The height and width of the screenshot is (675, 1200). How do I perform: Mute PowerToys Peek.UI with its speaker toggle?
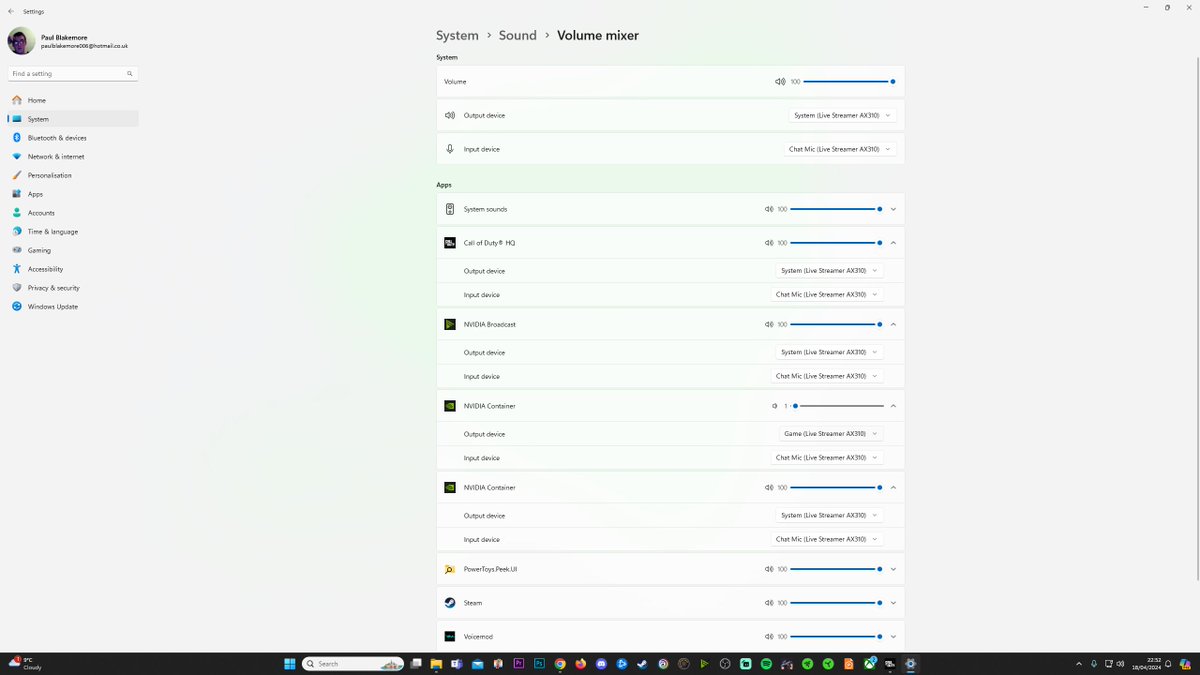point(768,568)
